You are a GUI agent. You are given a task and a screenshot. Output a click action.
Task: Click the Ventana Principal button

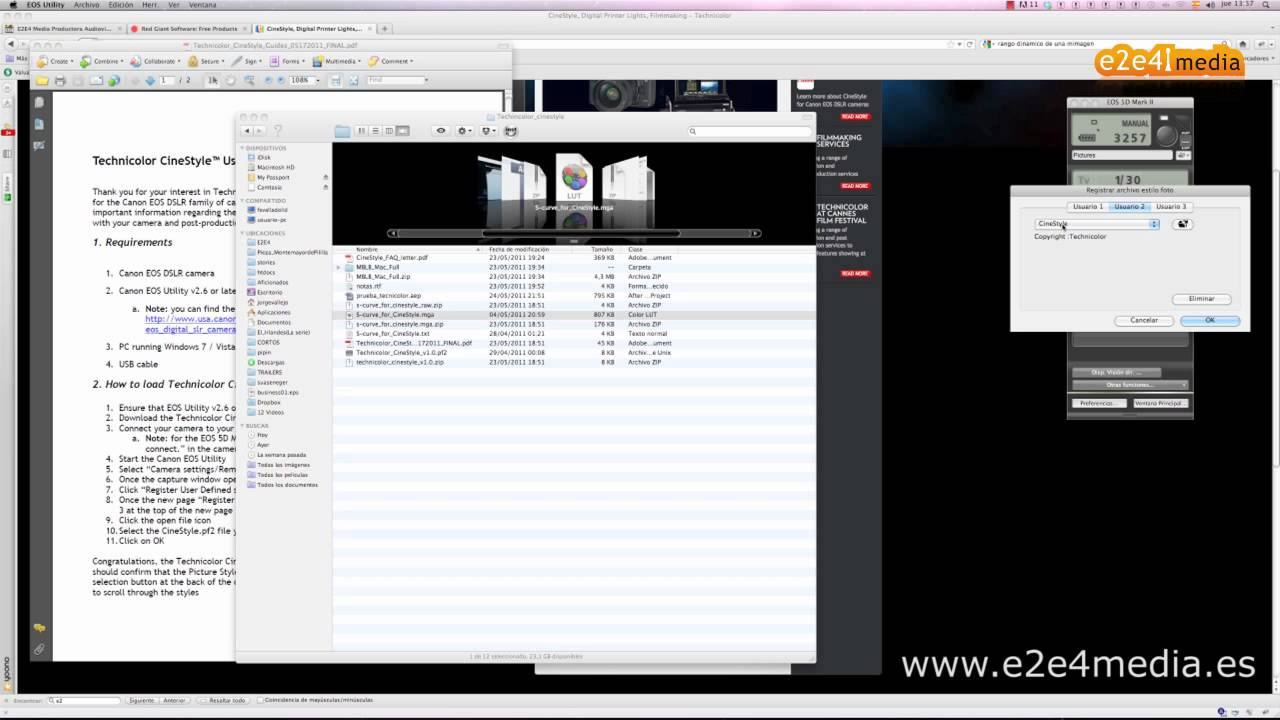pos(1160,403)
